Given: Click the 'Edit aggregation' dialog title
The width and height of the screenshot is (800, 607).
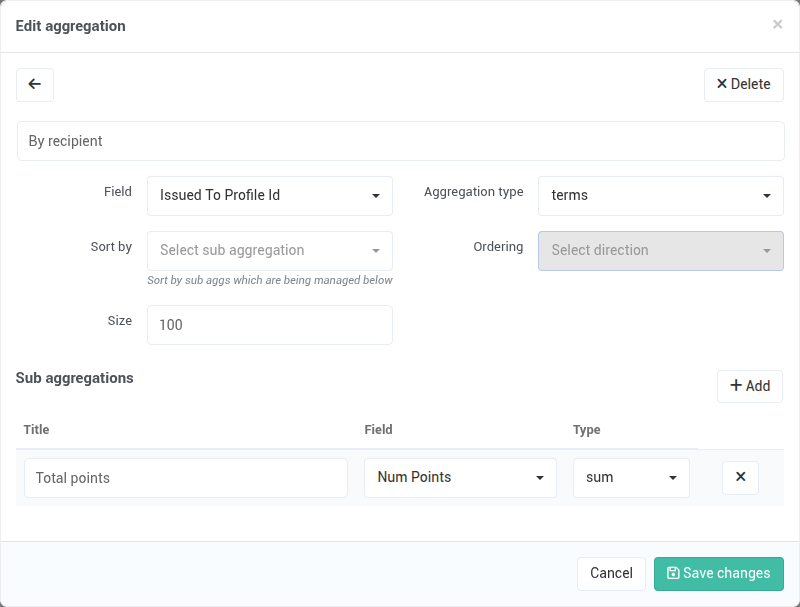Looking at the screenshot, I should (x=70, y=26).
